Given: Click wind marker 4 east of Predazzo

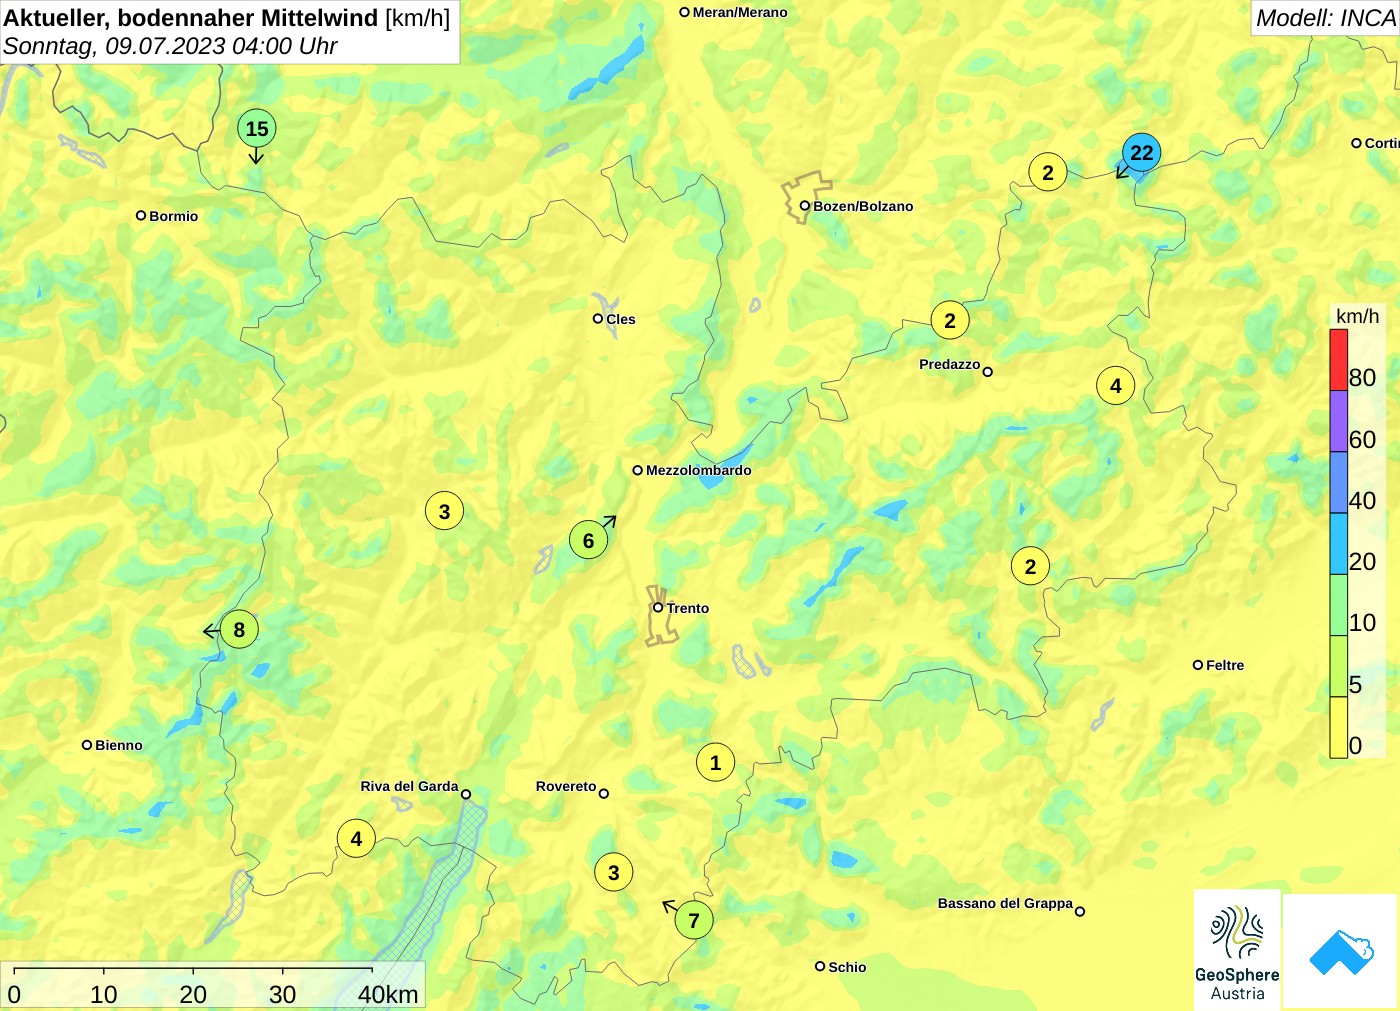Looking at the screenshot, I should click(1116, 386).
